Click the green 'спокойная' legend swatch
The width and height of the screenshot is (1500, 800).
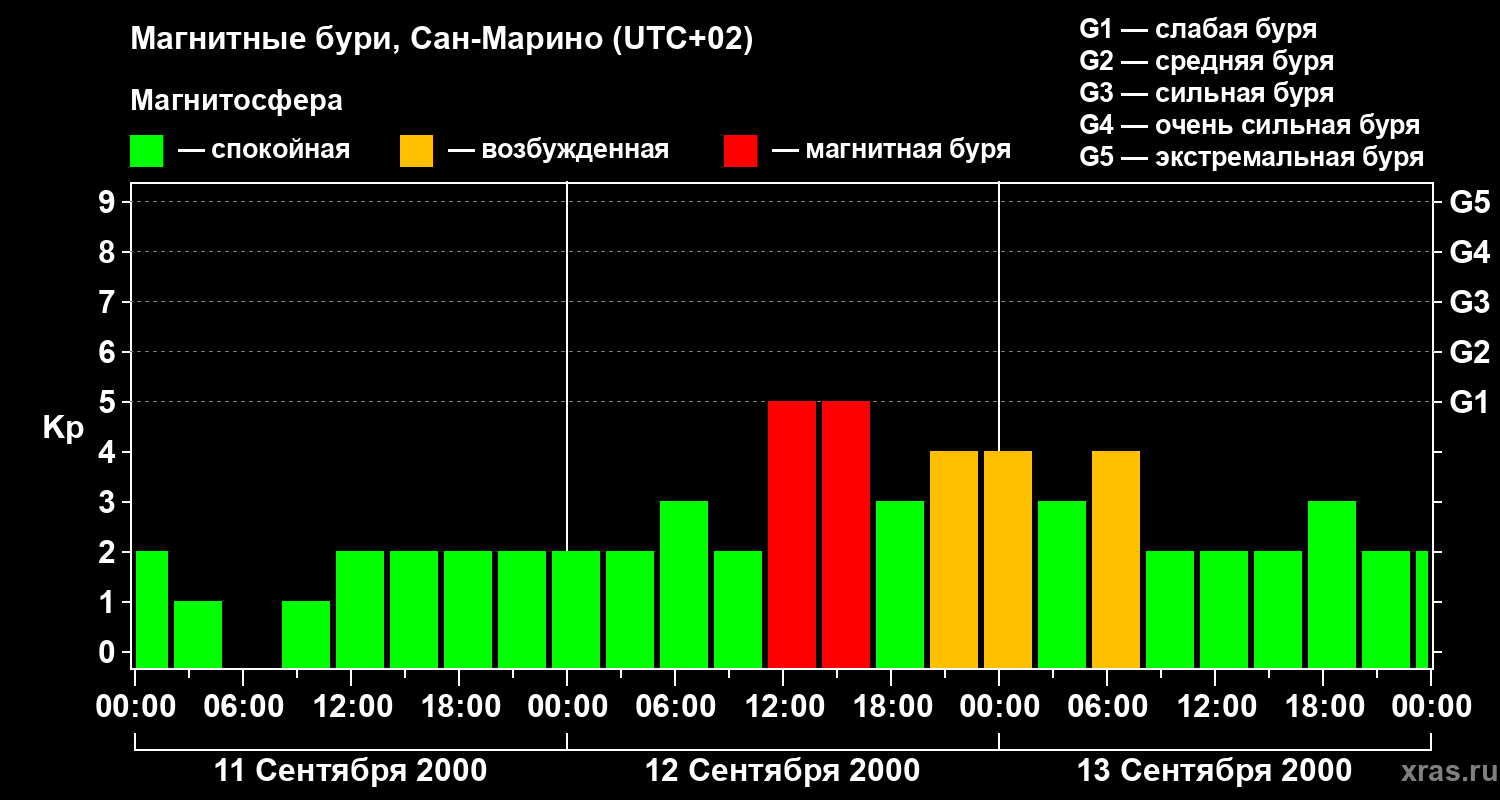click(147, 151)
